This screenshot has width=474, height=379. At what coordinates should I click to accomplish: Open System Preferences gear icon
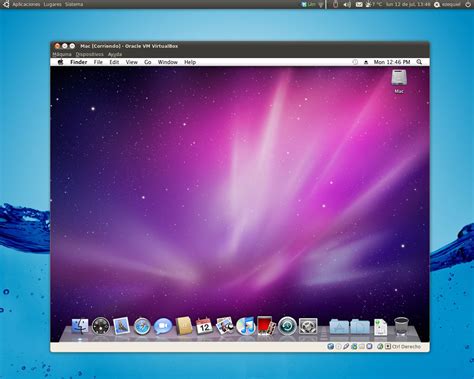pyautogui.click(x=308, y=326)
